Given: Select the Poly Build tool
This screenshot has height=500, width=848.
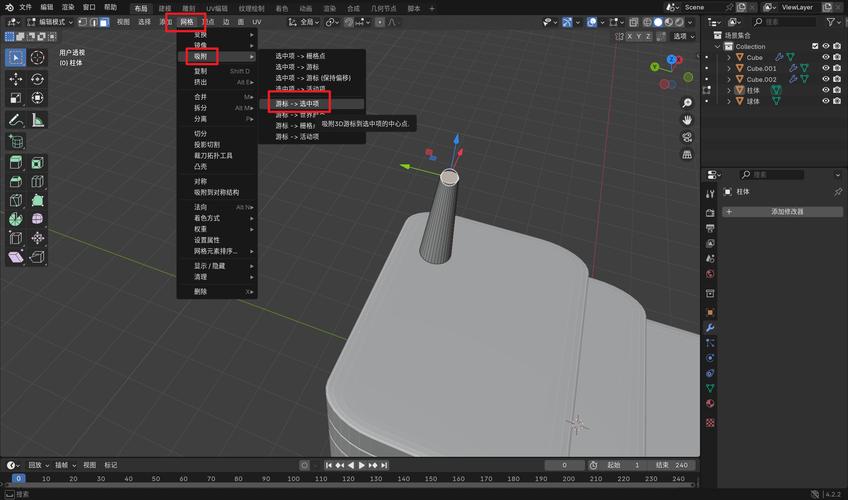Looking at the screenshot, I should [37, 201].
